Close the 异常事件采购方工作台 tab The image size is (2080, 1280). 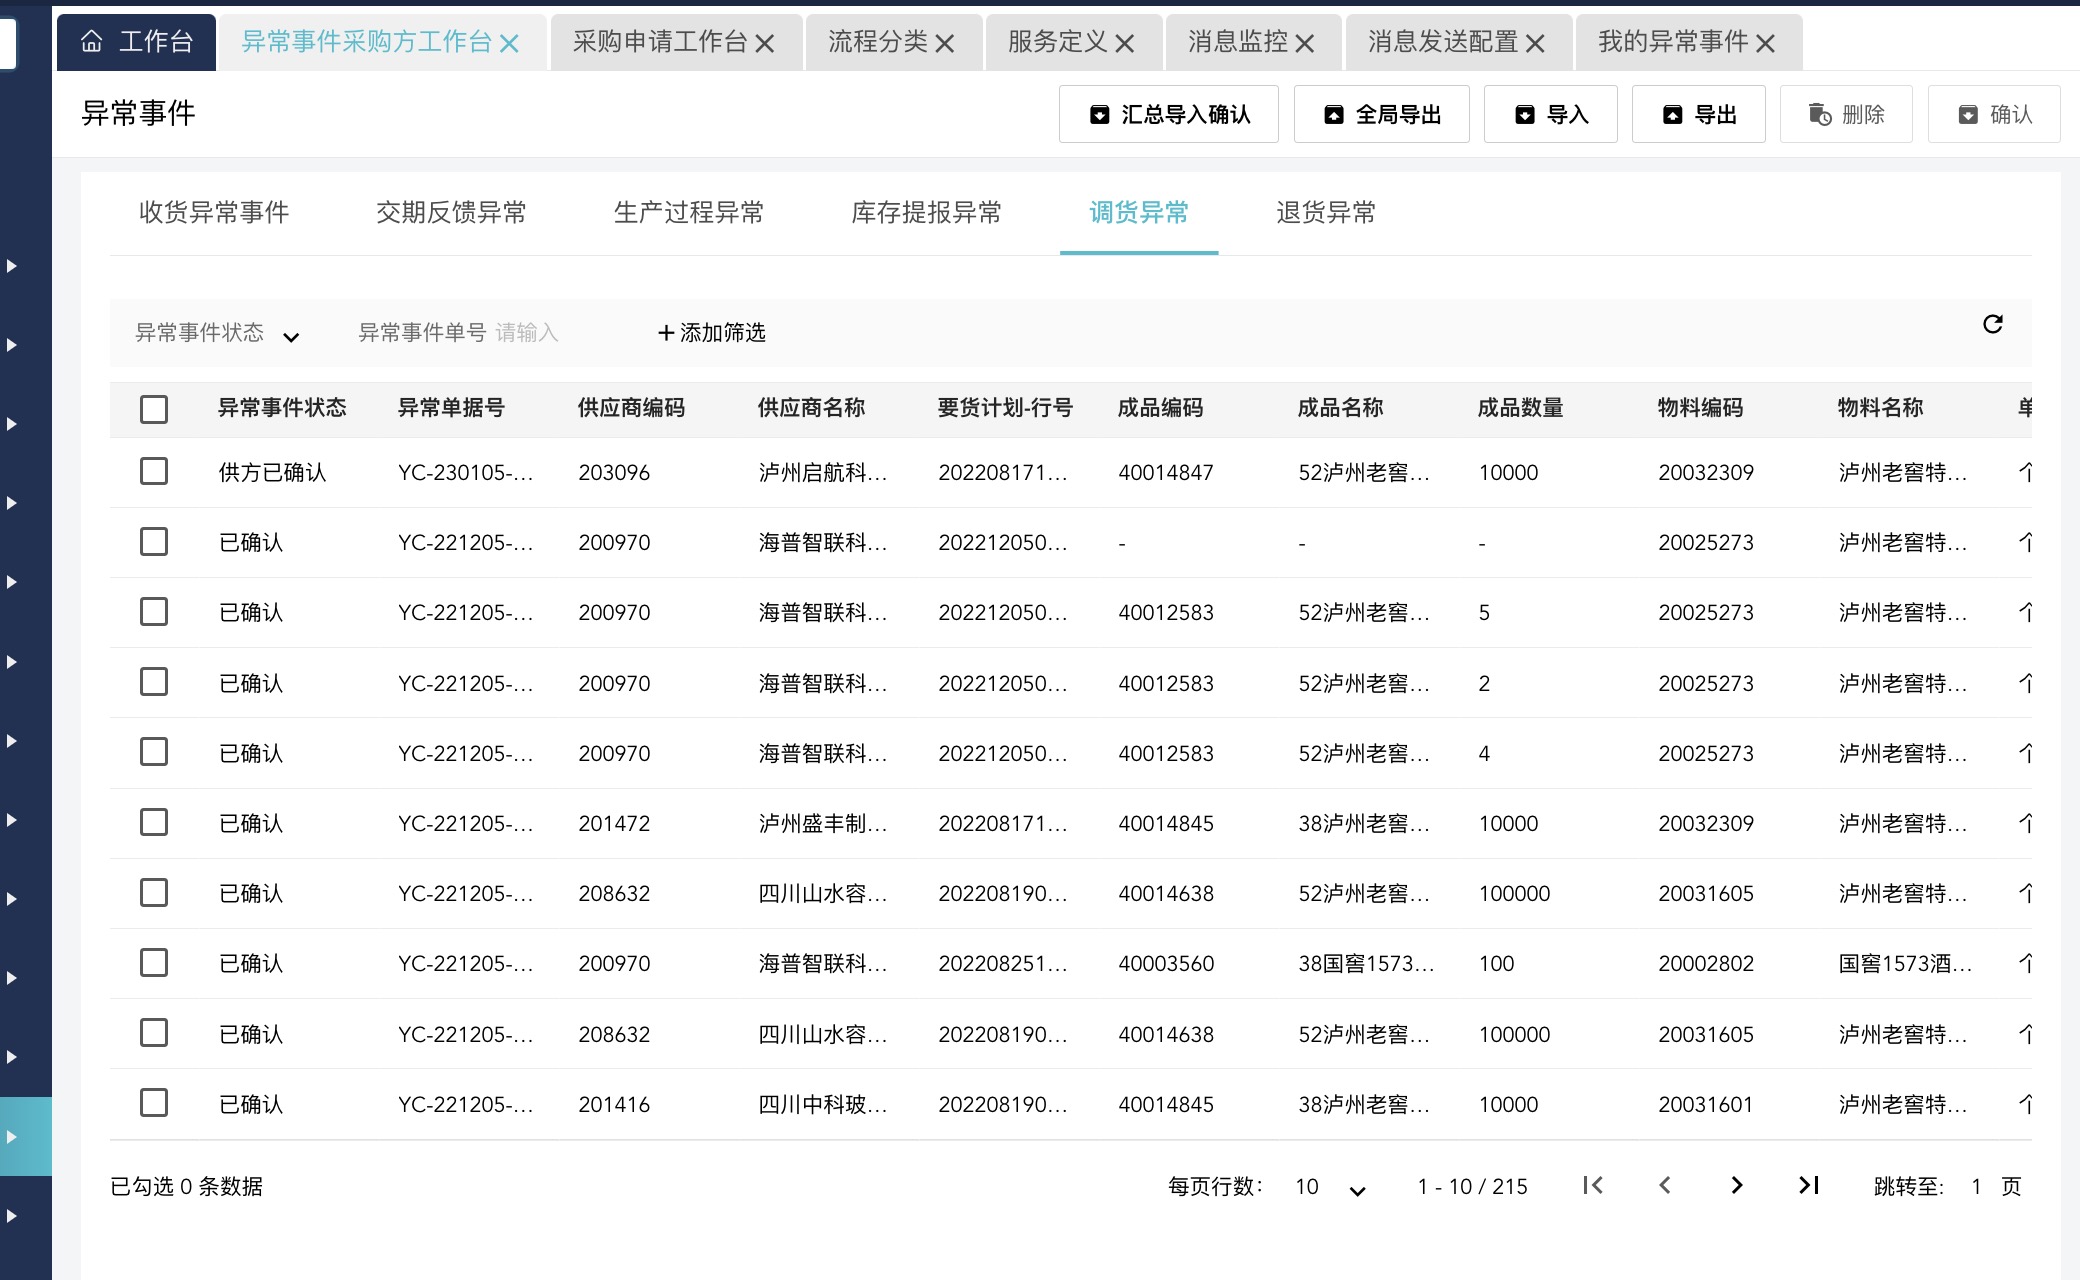[509, 43]
